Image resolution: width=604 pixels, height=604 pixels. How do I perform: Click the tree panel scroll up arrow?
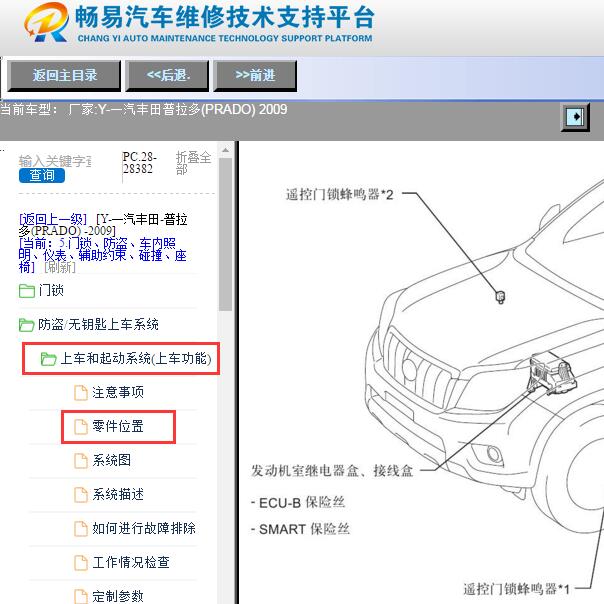pyautogui.click(x=225, y=150)
